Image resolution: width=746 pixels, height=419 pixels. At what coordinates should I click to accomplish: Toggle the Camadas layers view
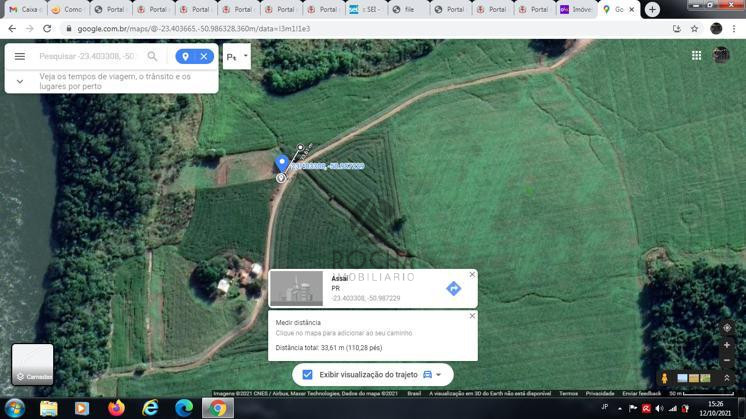(33, 365)
